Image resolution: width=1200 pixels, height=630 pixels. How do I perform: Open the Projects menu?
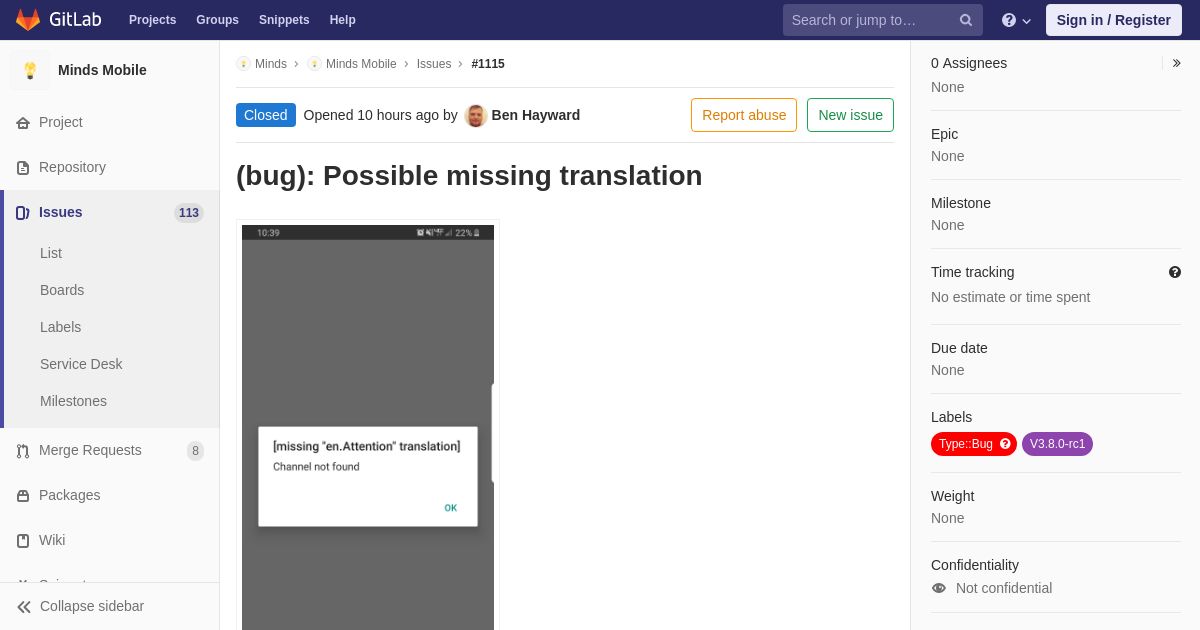152,20
